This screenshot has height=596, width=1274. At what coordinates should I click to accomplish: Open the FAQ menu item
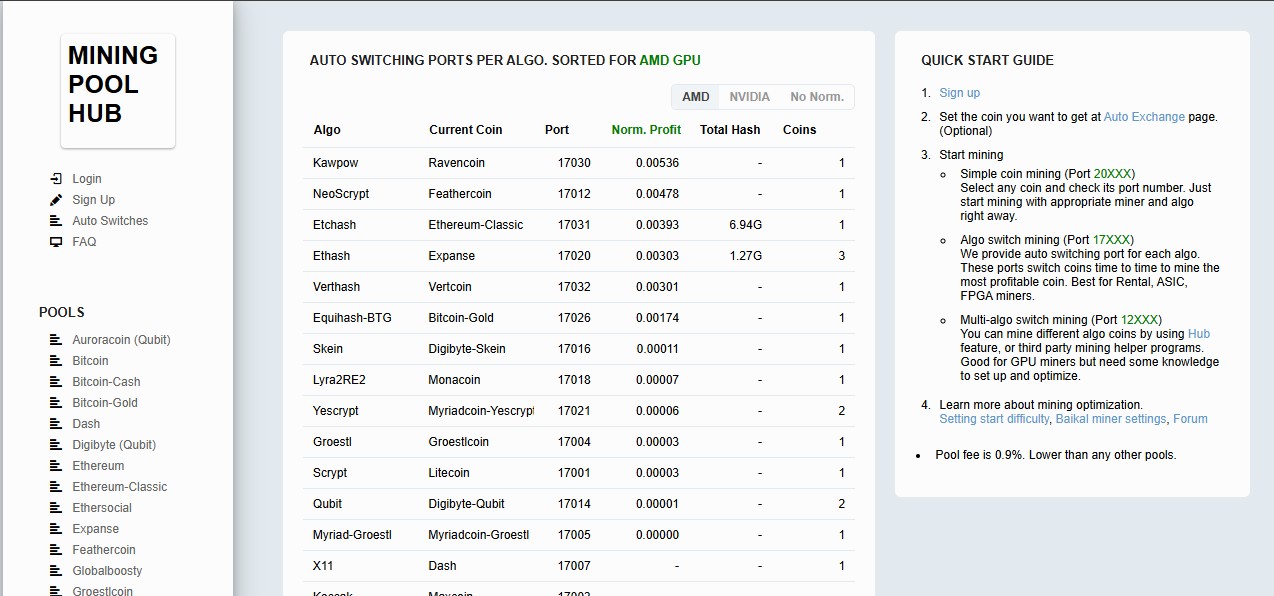click(x=84, y=241)
